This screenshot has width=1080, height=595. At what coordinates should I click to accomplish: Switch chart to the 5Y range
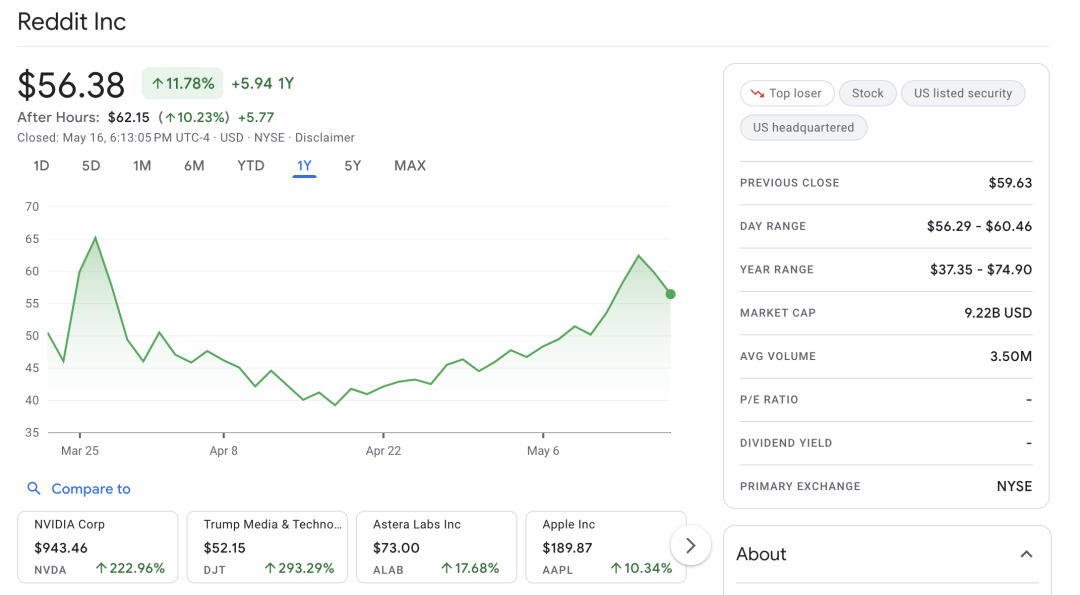pyautogui.click(x=353, y=166)
